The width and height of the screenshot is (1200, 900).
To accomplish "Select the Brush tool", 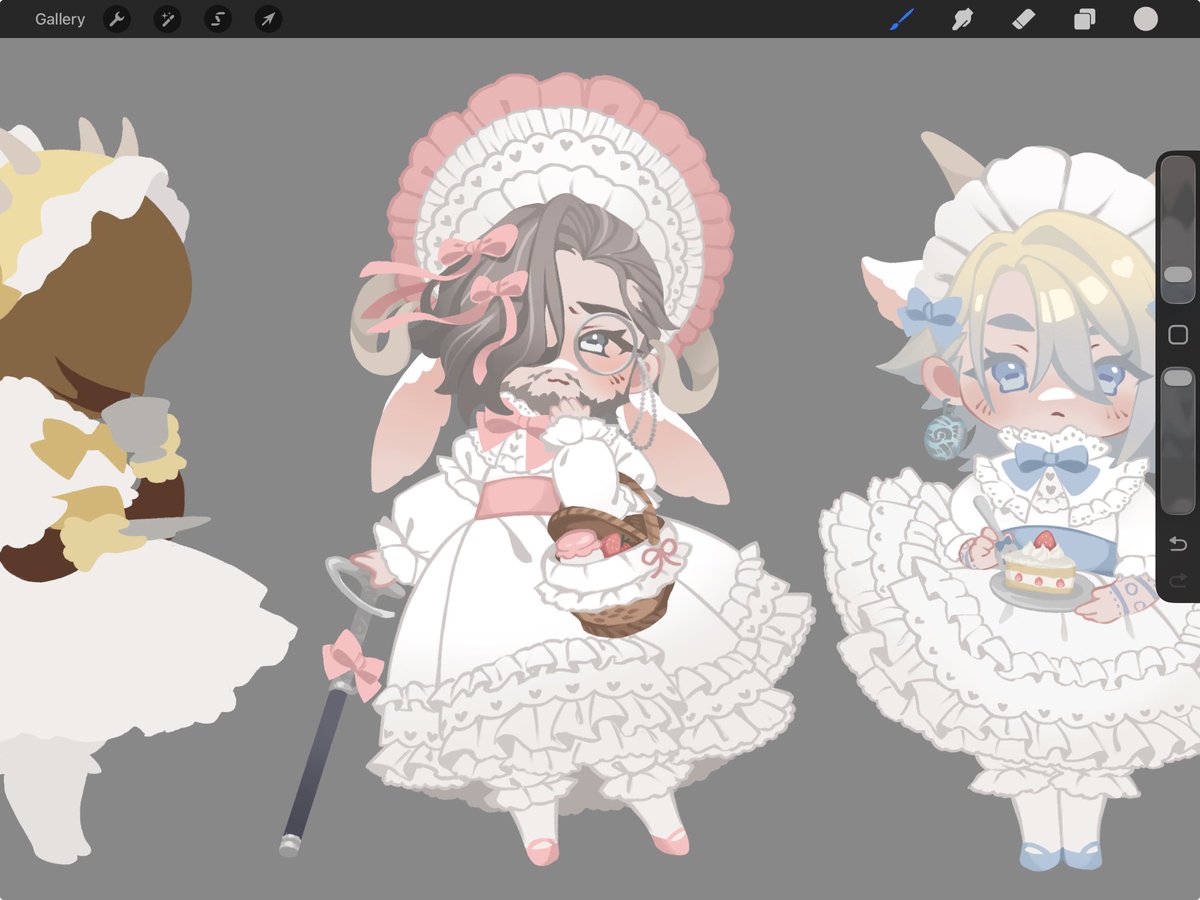I will [x=902, y=19].
